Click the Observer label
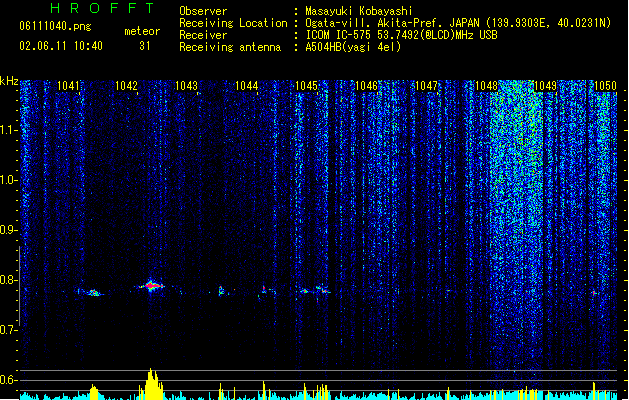 (x=203, y=11)
